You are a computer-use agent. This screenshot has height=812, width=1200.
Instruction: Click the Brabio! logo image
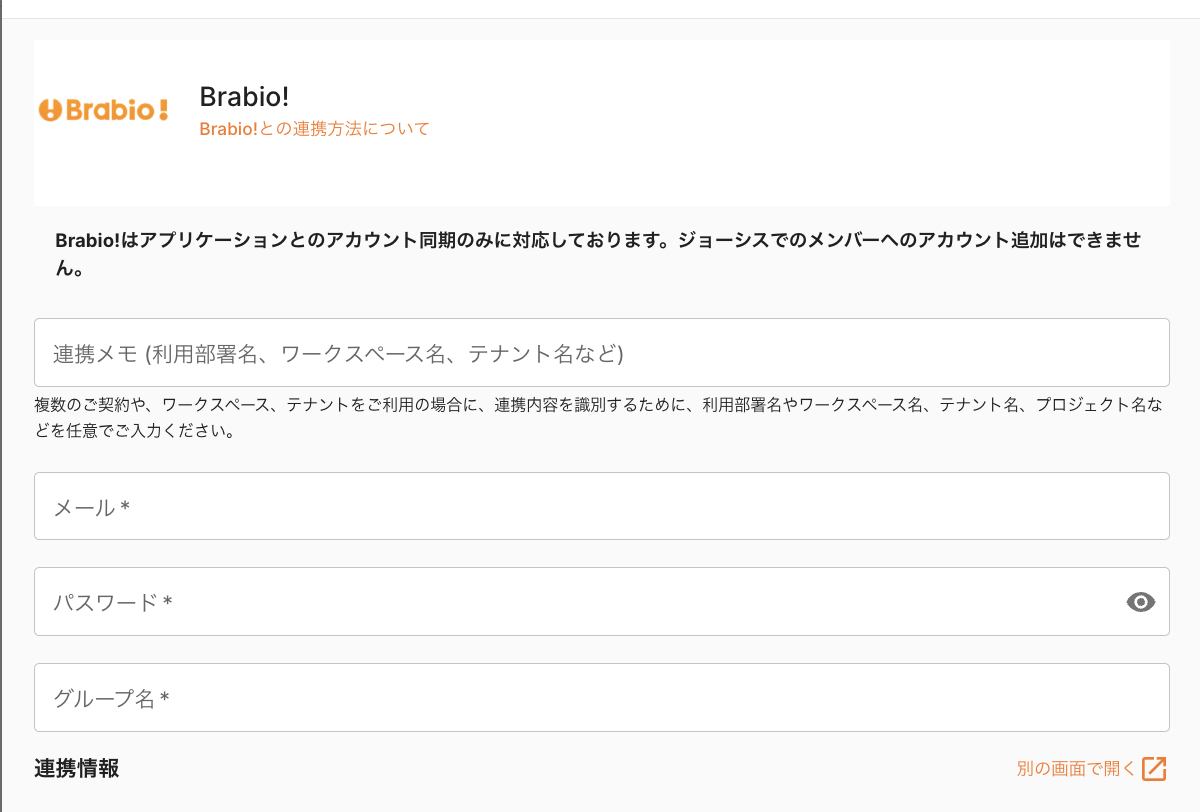(103, 110)
